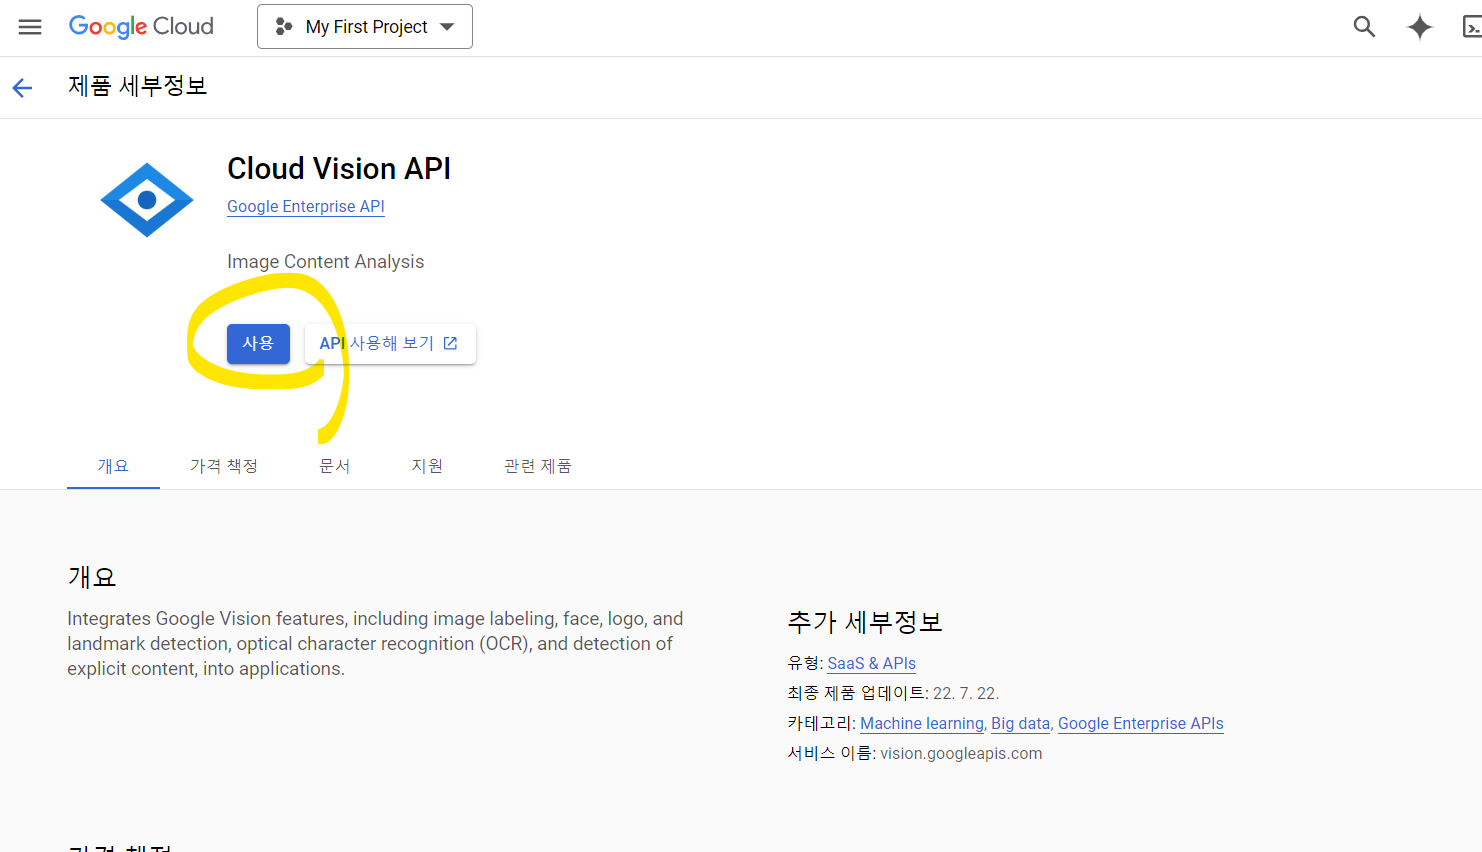Click the API 사용해 보기 button
The height and width of the screenshot is (852, 1482).
click(390, 343)
